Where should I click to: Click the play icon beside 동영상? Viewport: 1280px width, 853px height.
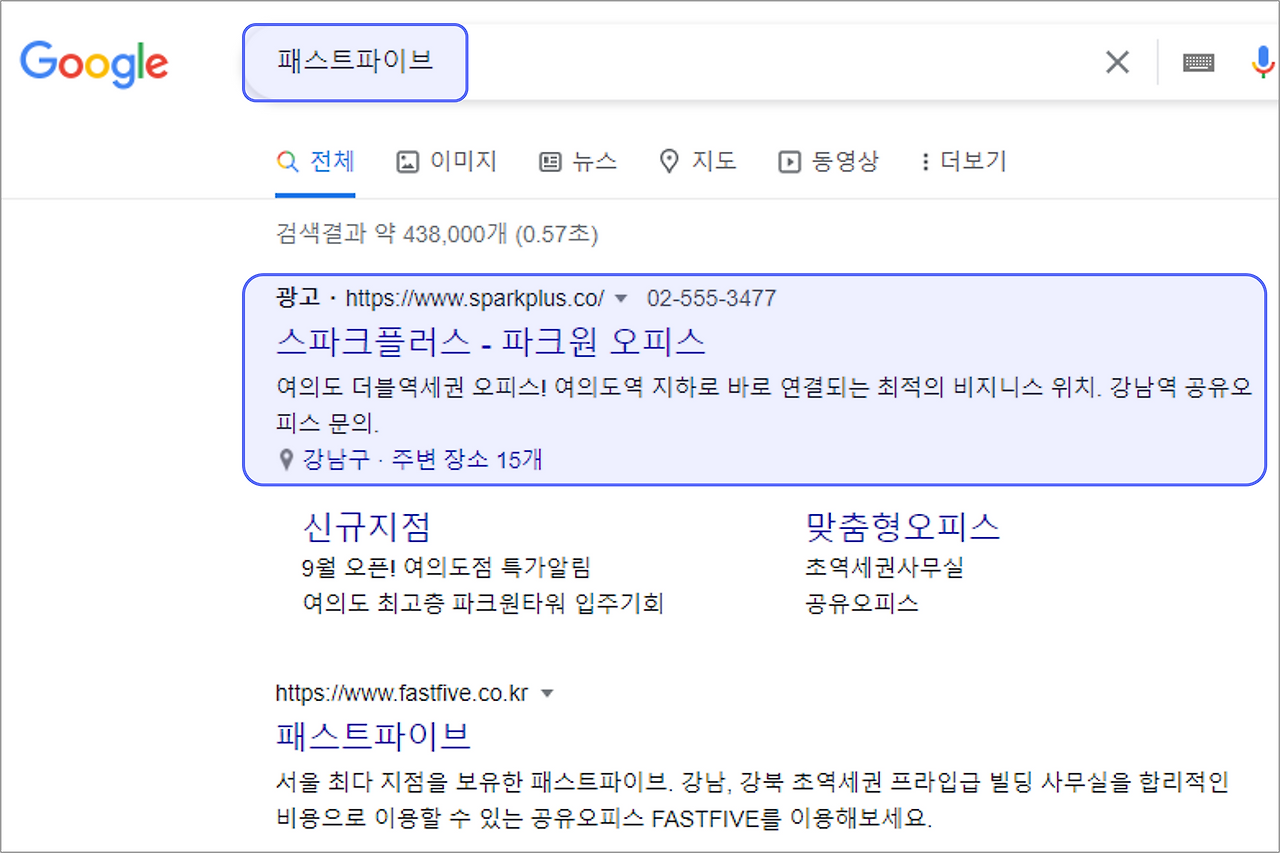point(789,160)
